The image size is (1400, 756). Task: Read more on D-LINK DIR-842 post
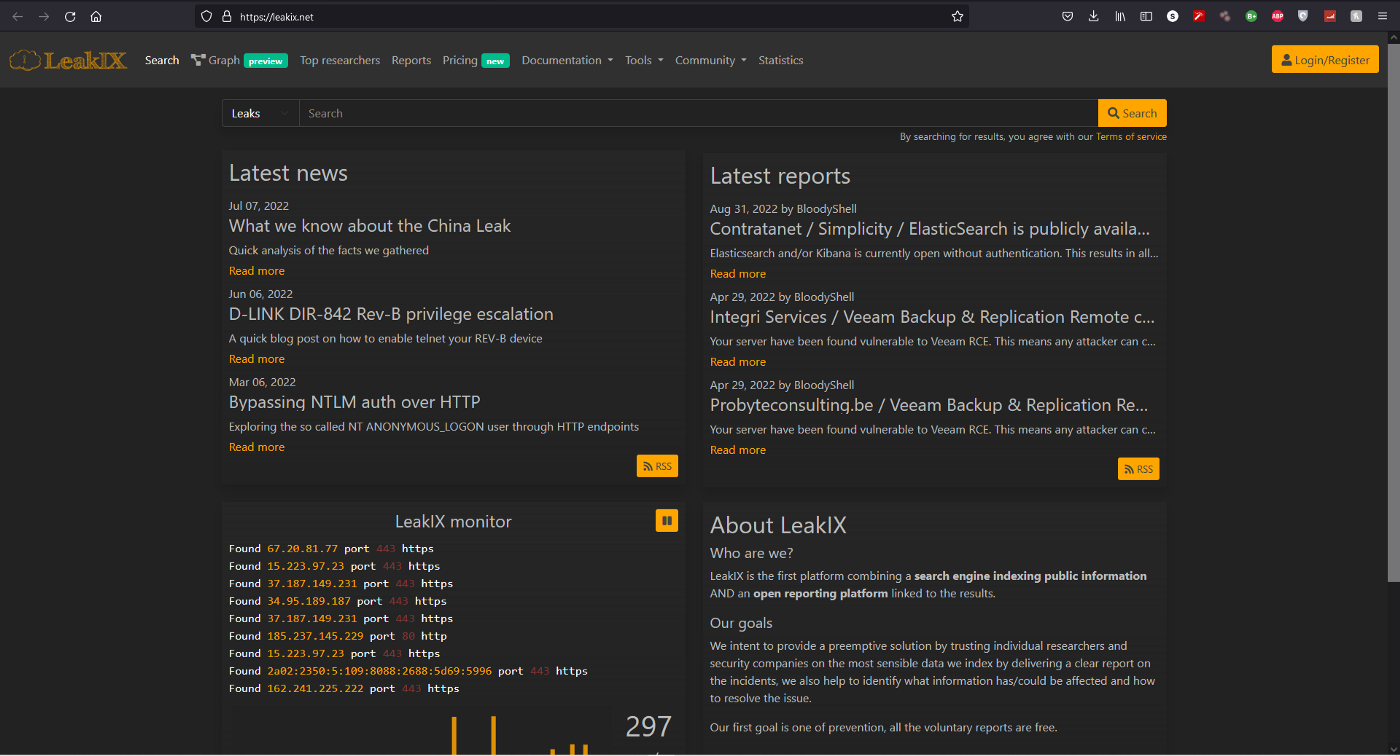pyautogui.click(x=257, y=359)
